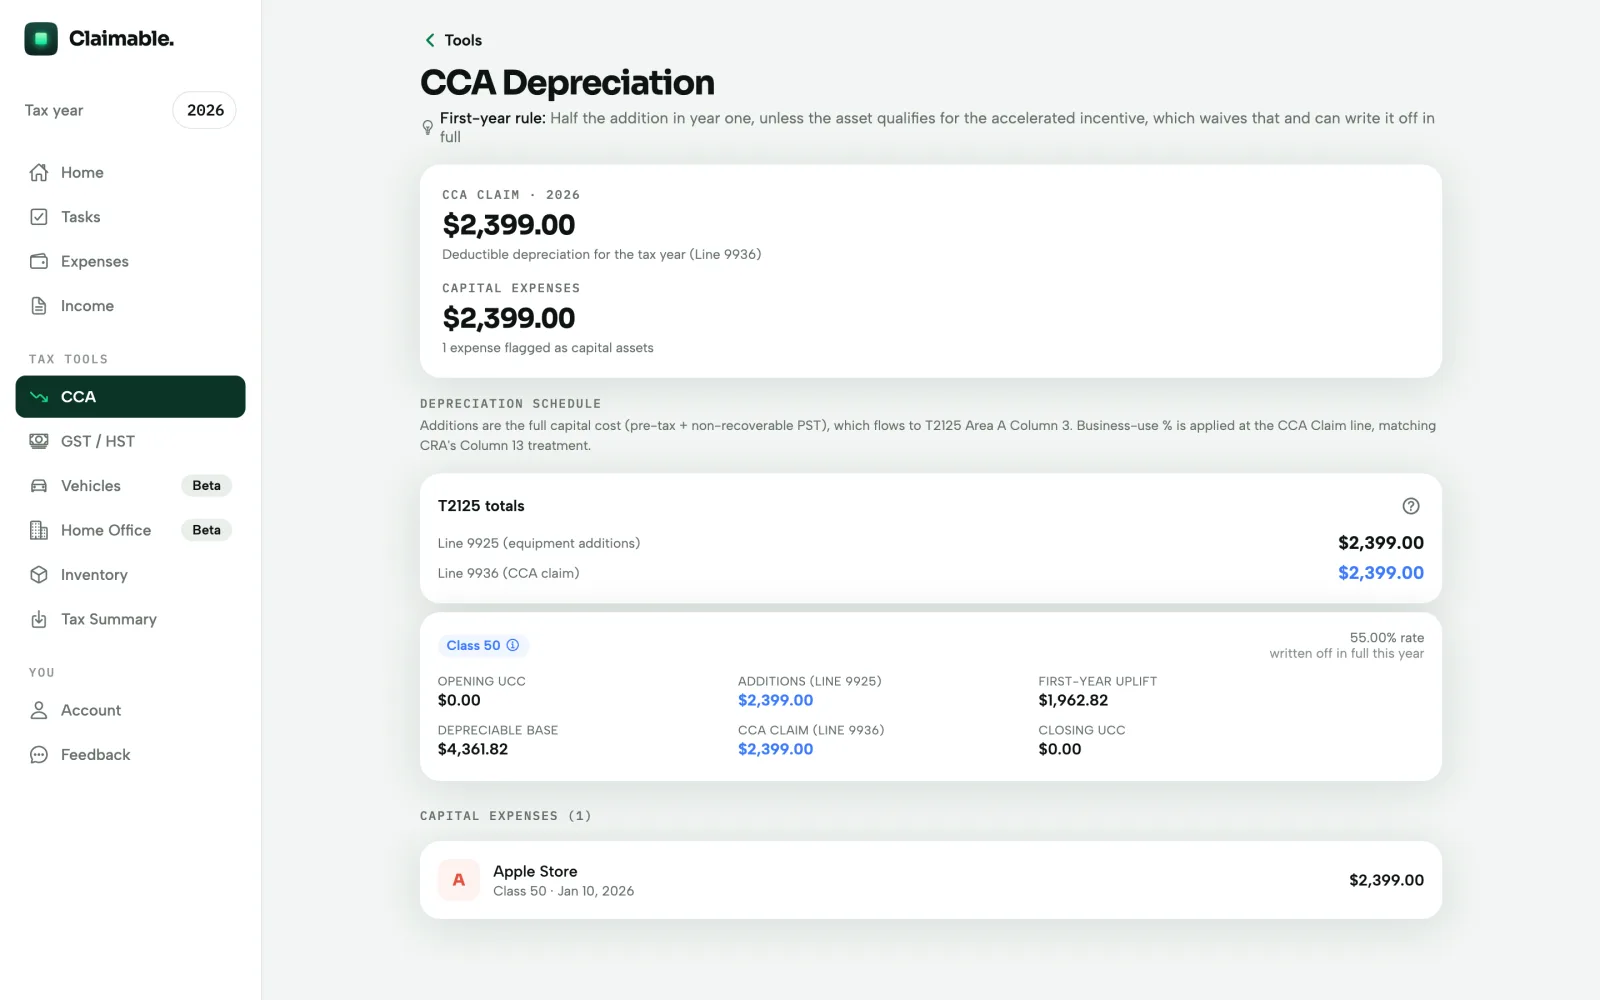Click the Vehicles car icon

point(39,486)
